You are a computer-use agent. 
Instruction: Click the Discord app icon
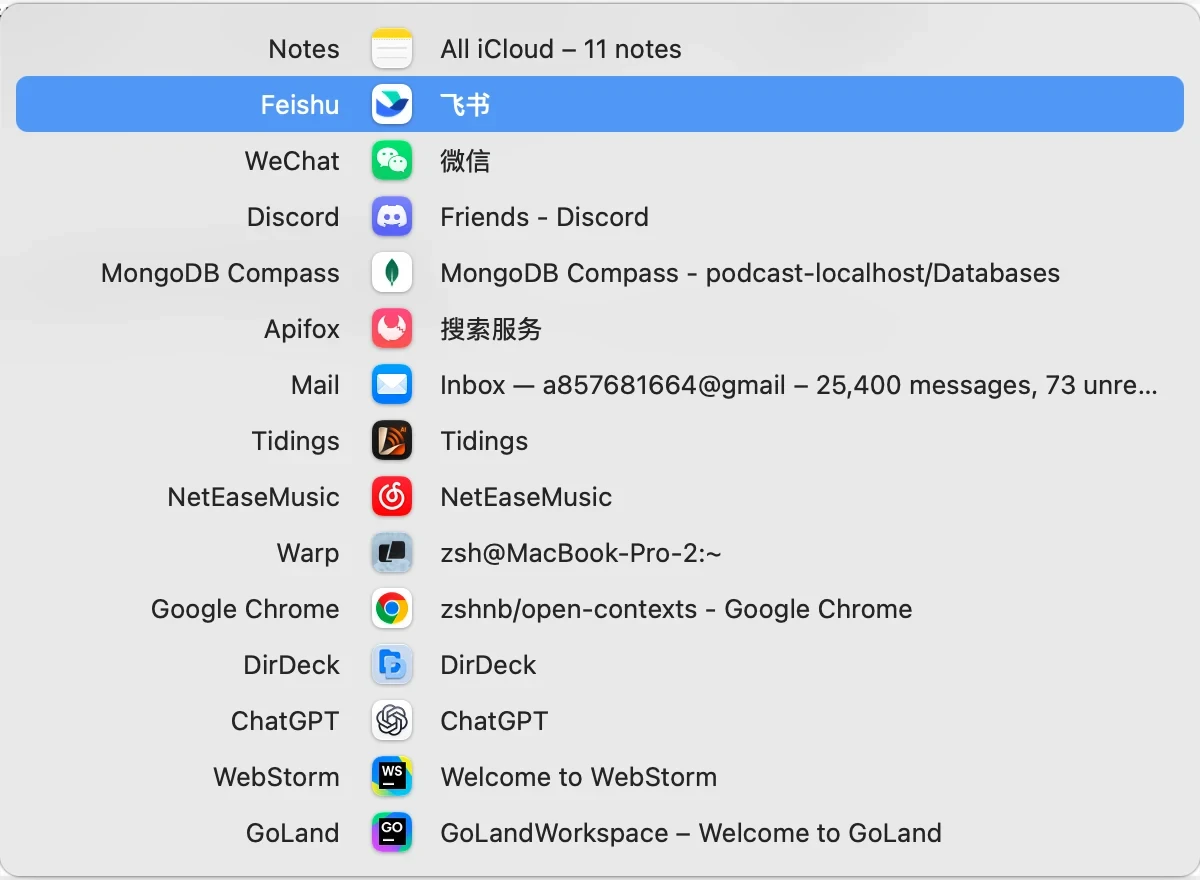pyautogui.click(x=392, y=217)
